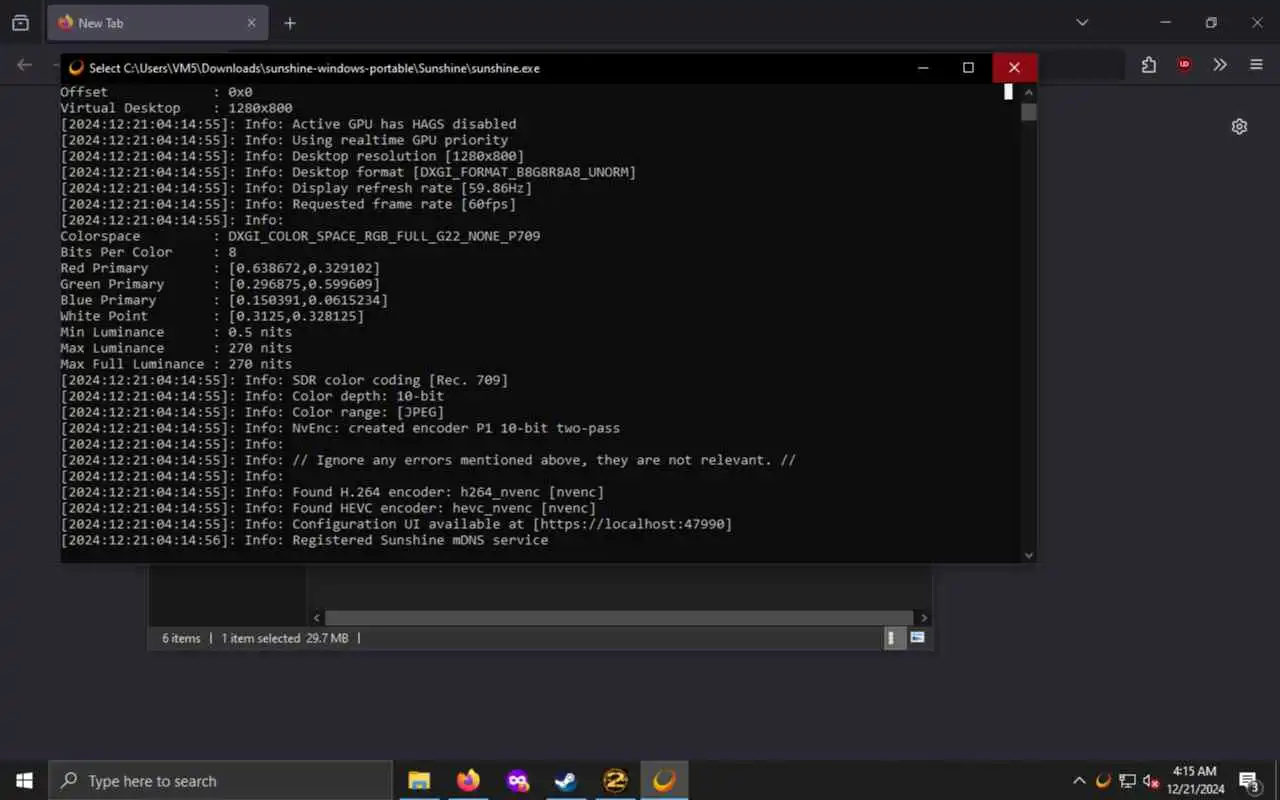The image size is (1280, 800).
Task: Minimize the Sunshine console window
Action: (x=923, y=68)
